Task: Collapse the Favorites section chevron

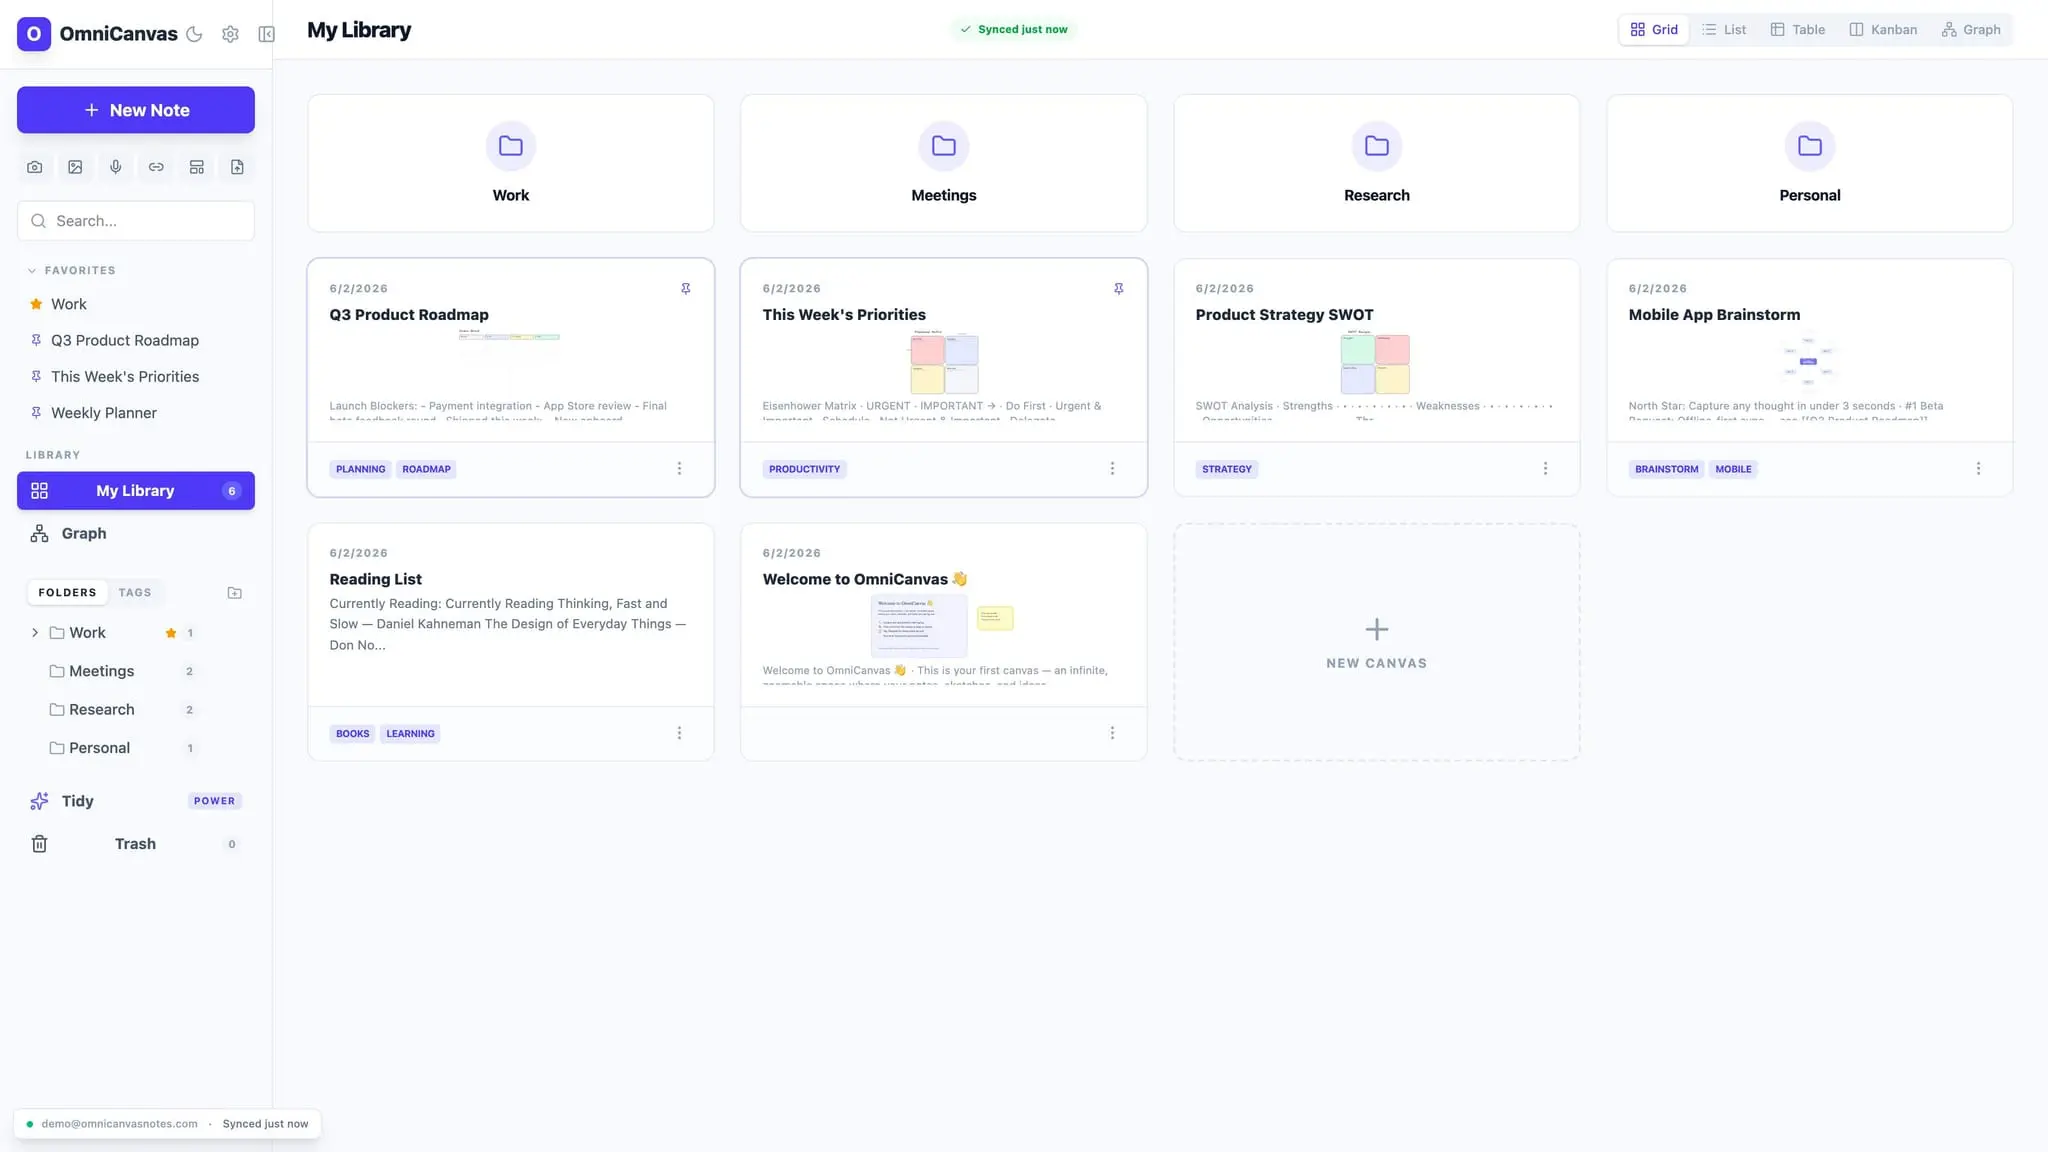Action: tap(32, 271)
